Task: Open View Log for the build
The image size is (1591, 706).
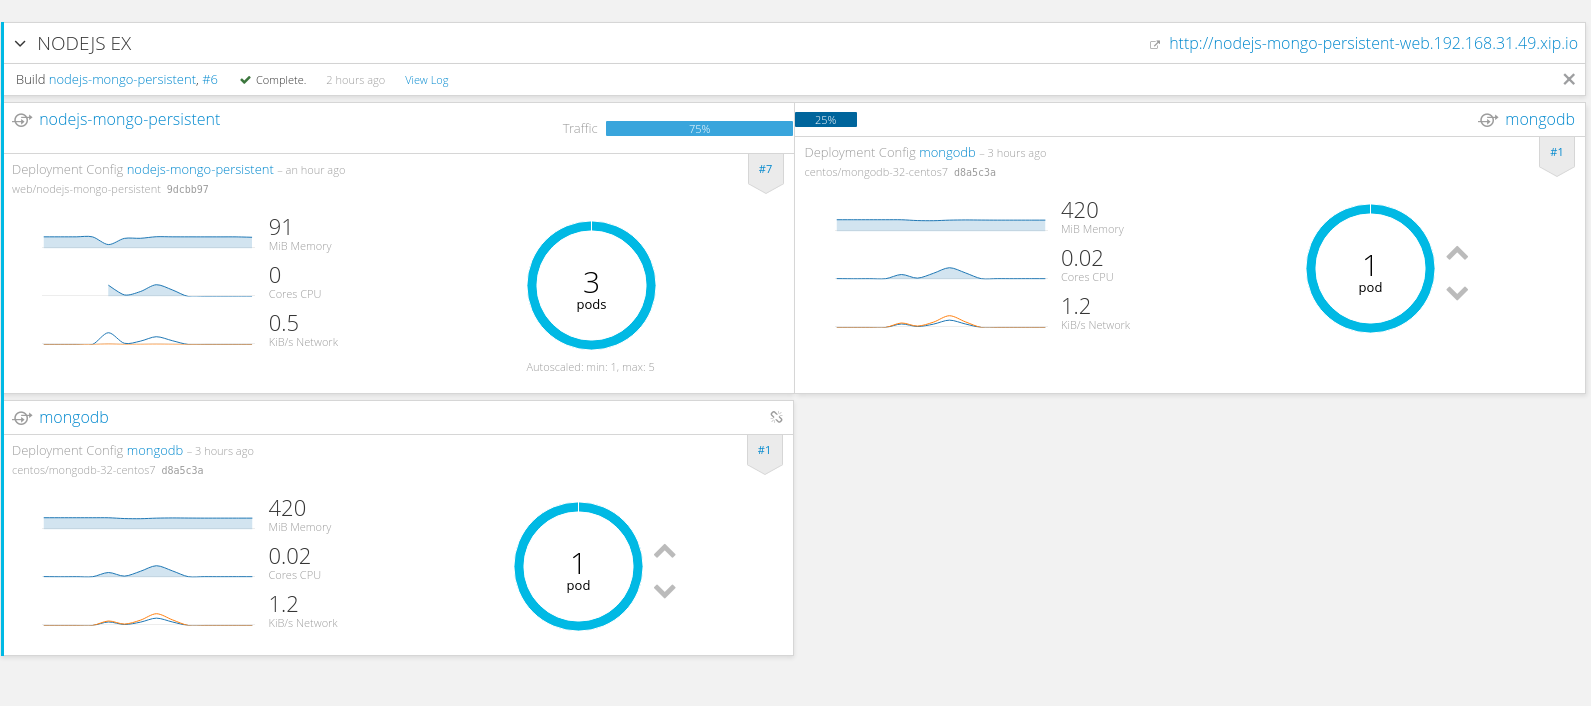Action: tap(426, 80)
